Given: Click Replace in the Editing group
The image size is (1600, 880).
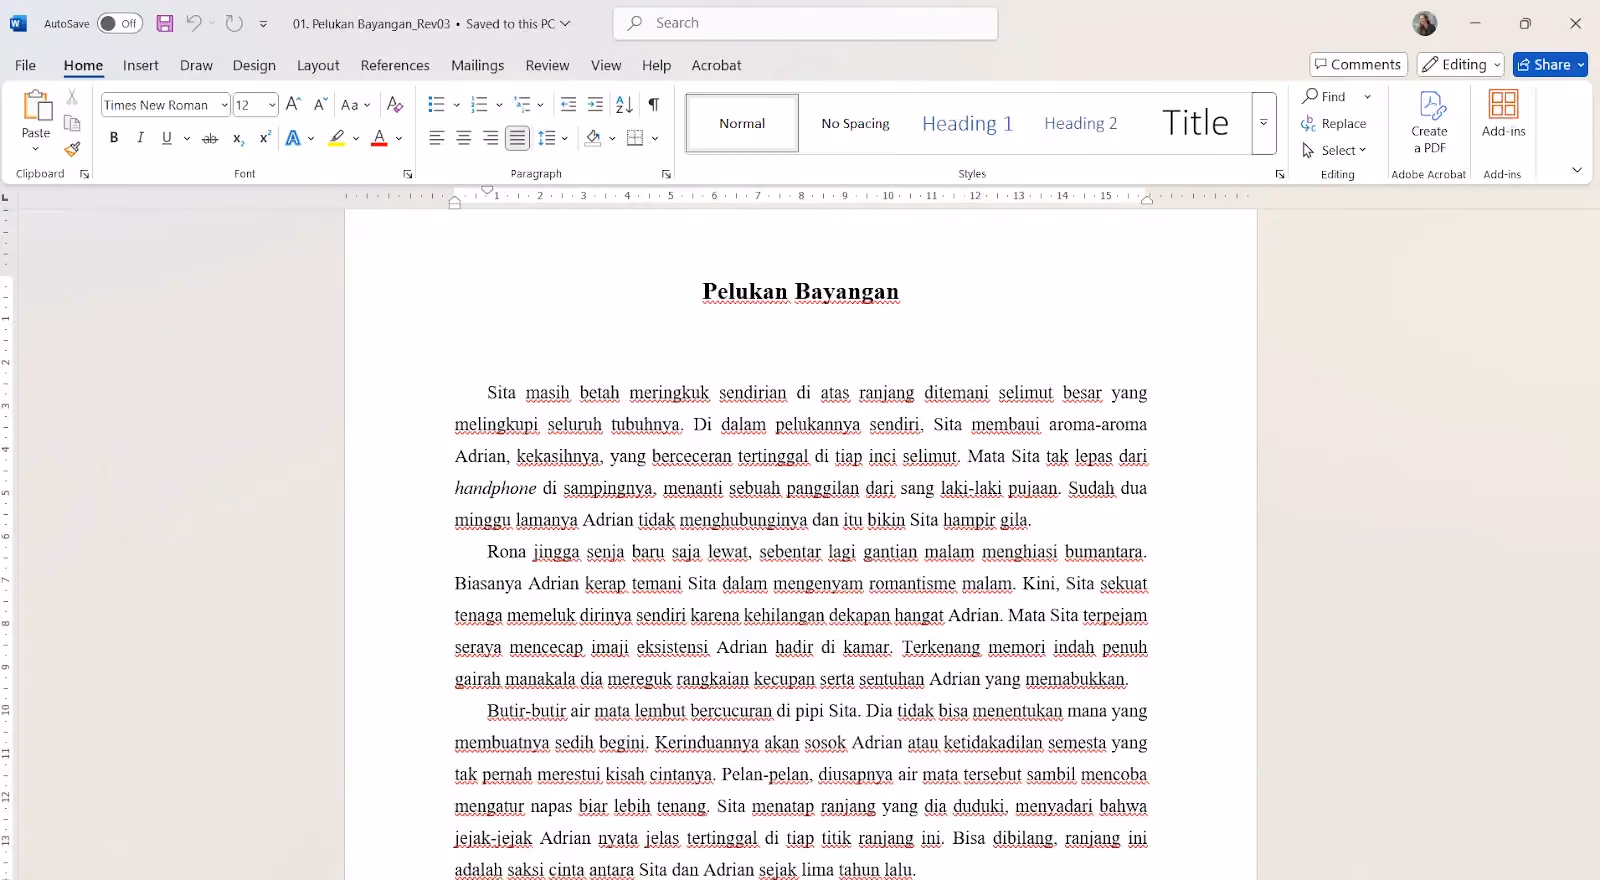Looking at the screenshot, I should (x=1334, y=123).
